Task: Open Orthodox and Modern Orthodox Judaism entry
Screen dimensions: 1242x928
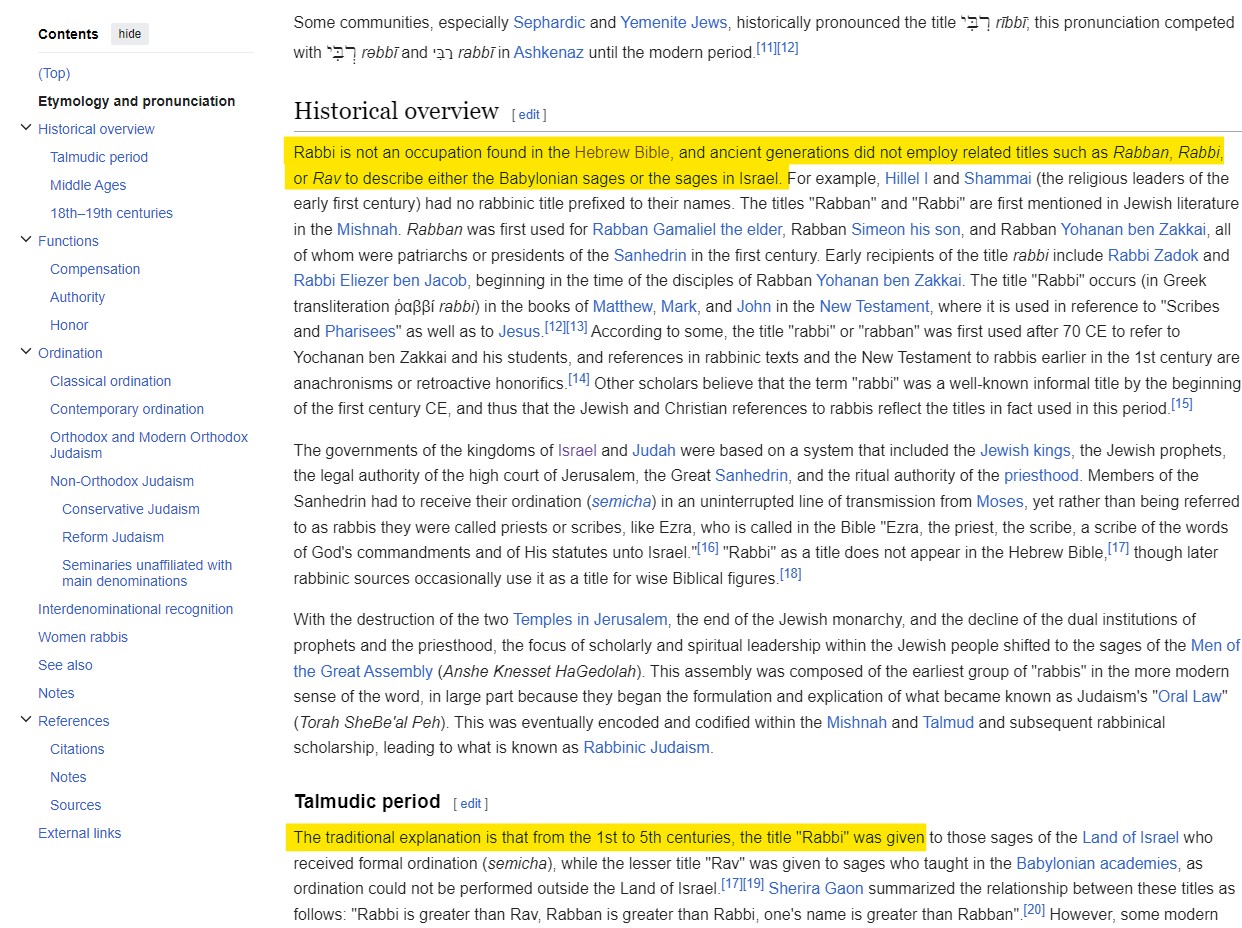Action: pyautogui.click(x=149, y=445)
